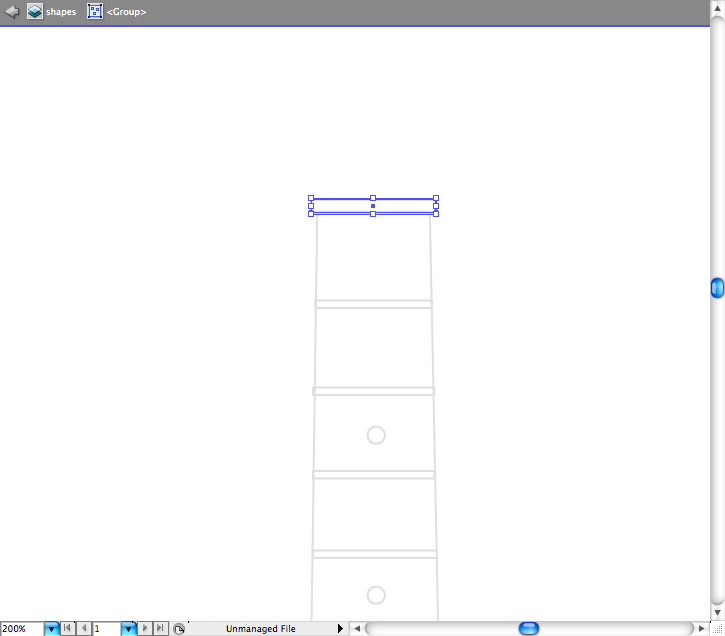This screenshot has width=725, height=636.
Task: Go to the previous artboard page
Action: pos(83,629)
